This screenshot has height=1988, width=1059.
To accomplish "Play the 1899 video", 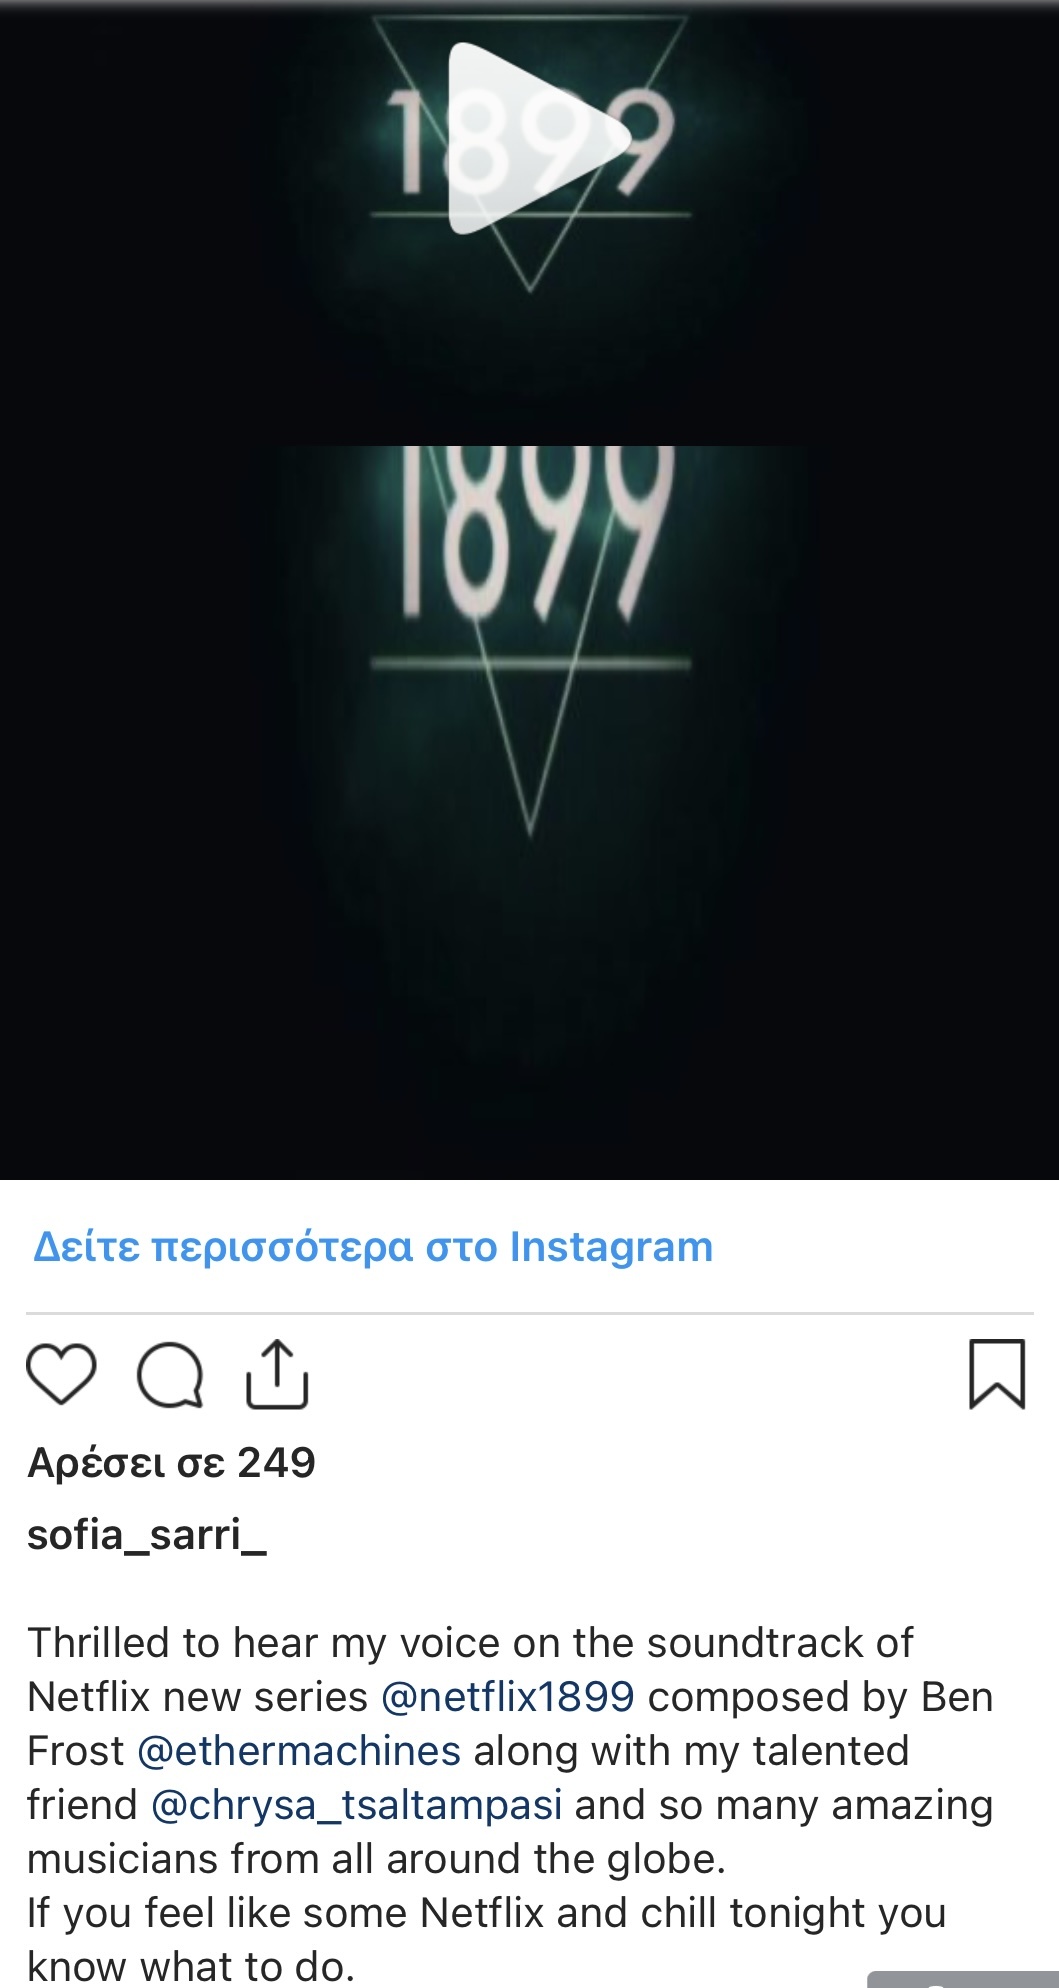I will (538, 138).
